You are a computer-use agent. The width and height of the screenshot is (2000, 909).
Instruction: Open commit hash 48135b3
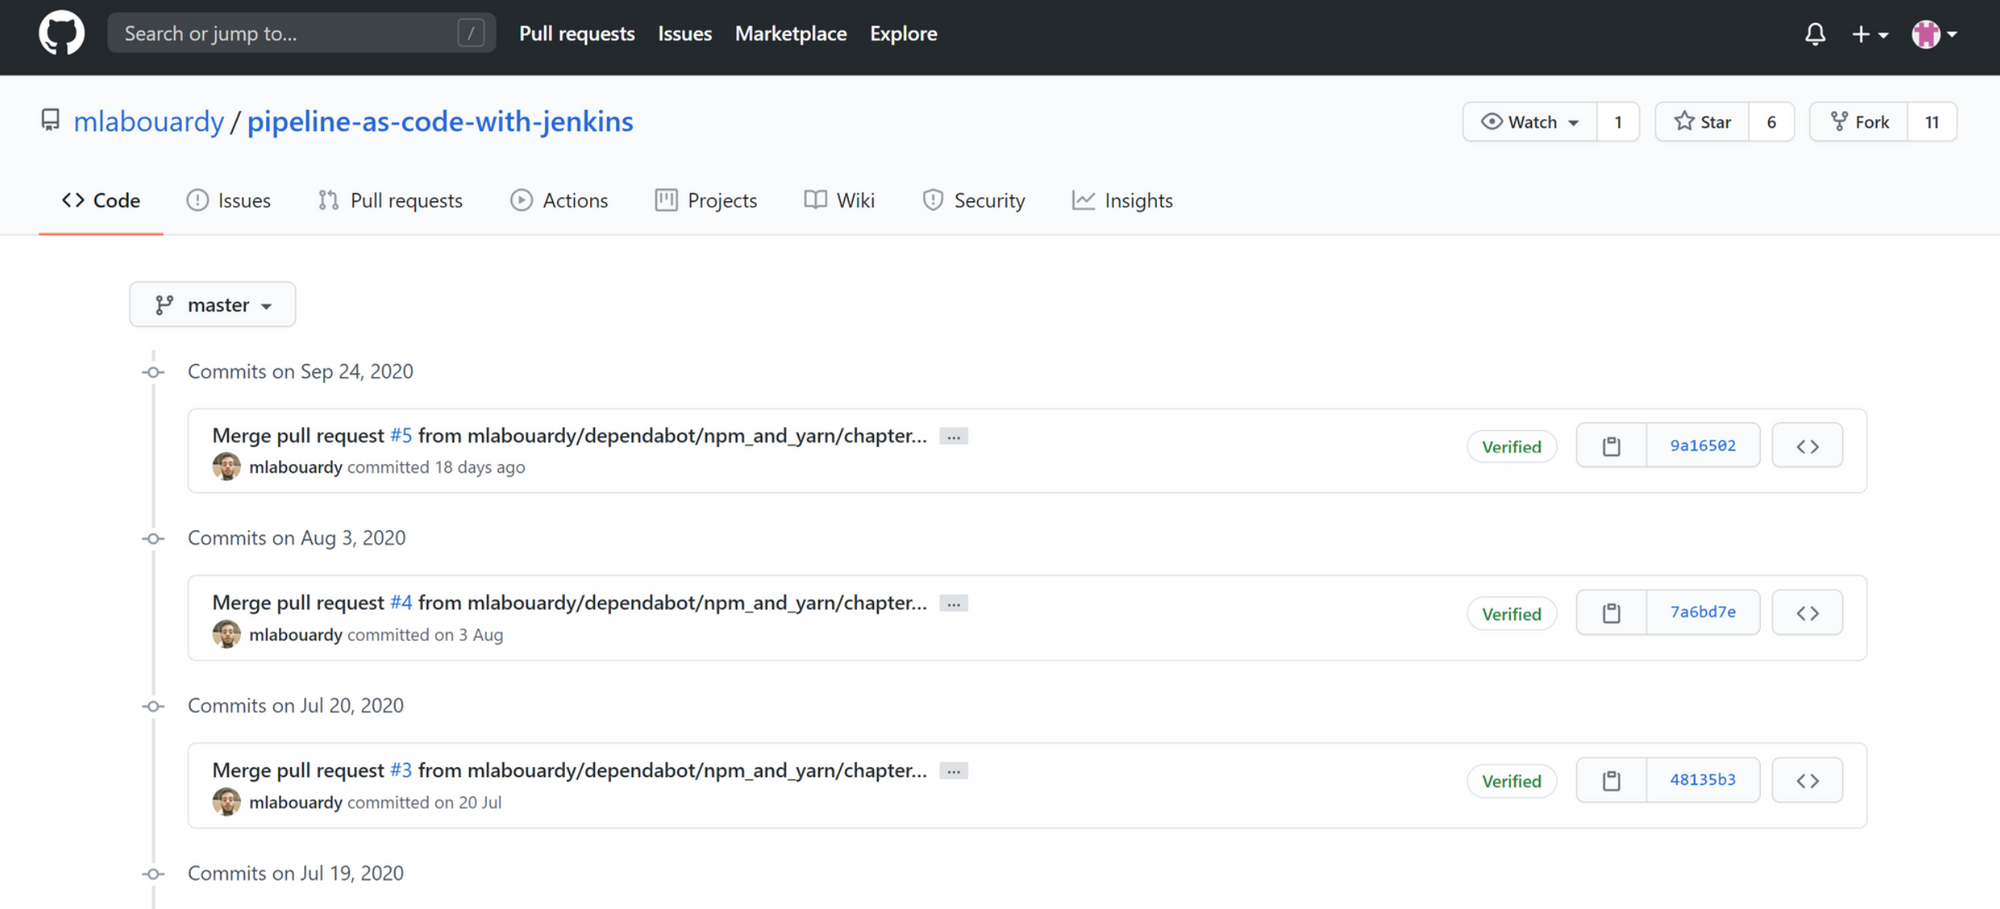pos(1703,780)
